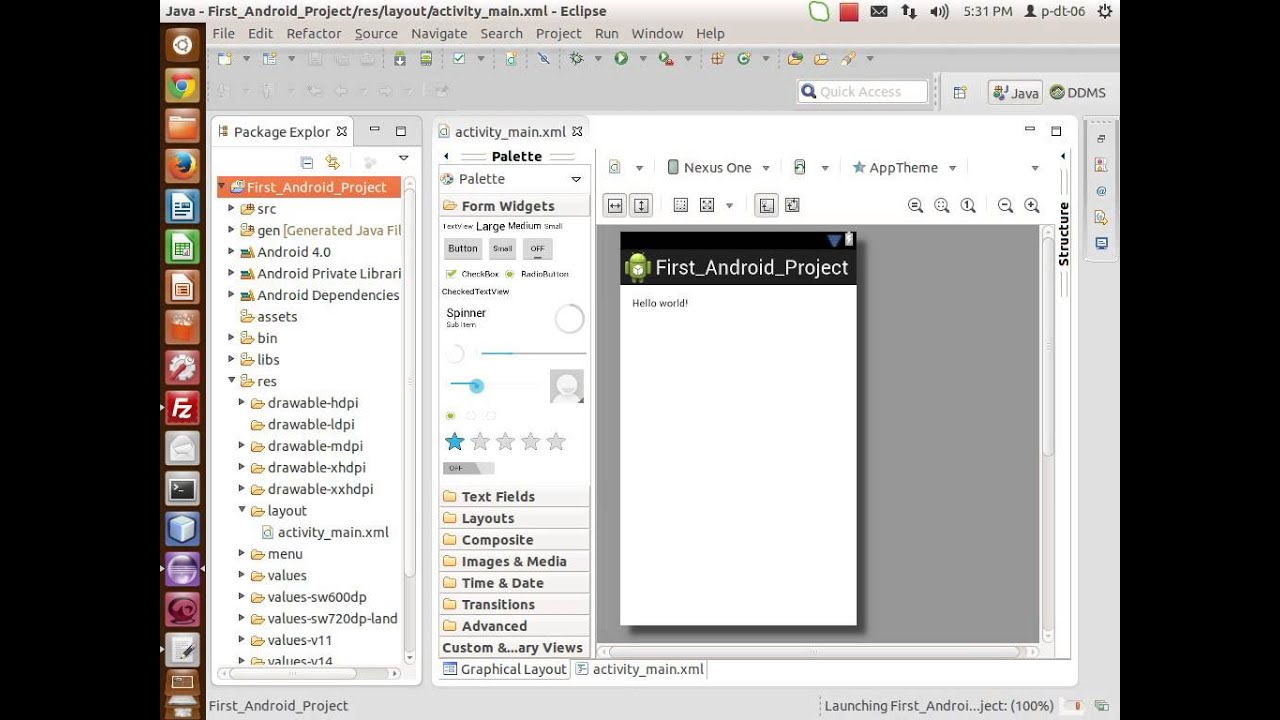Open Terminal from the launcher

tap(182, 489)
